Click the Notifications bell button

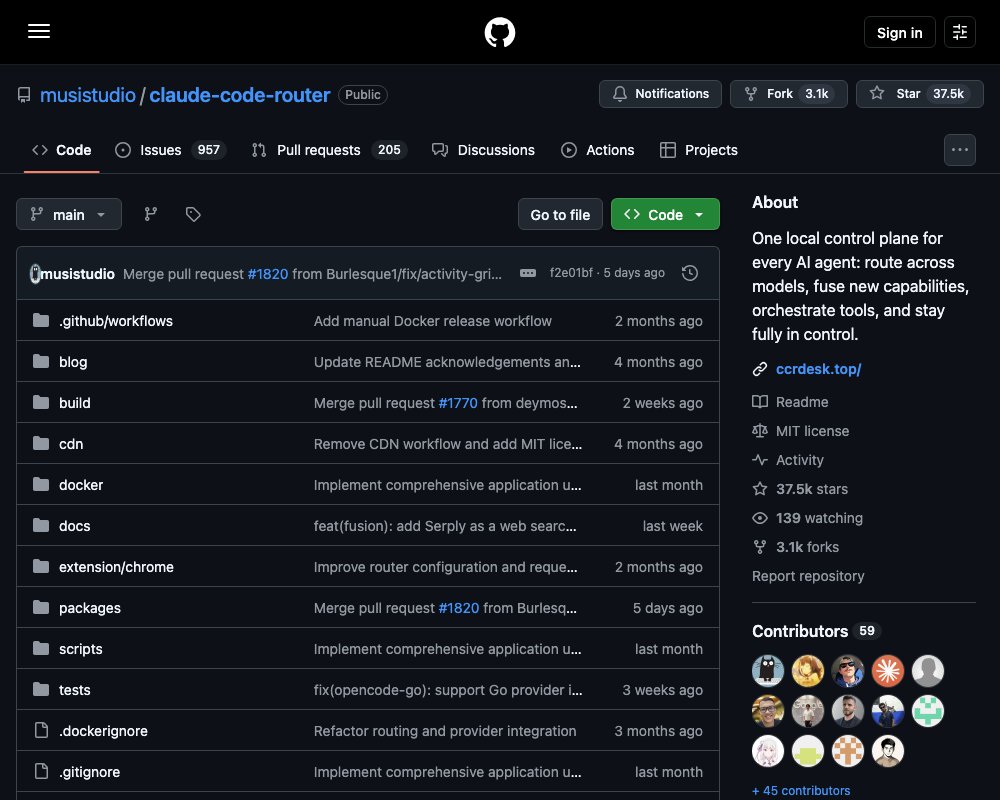tap(660, 94)
